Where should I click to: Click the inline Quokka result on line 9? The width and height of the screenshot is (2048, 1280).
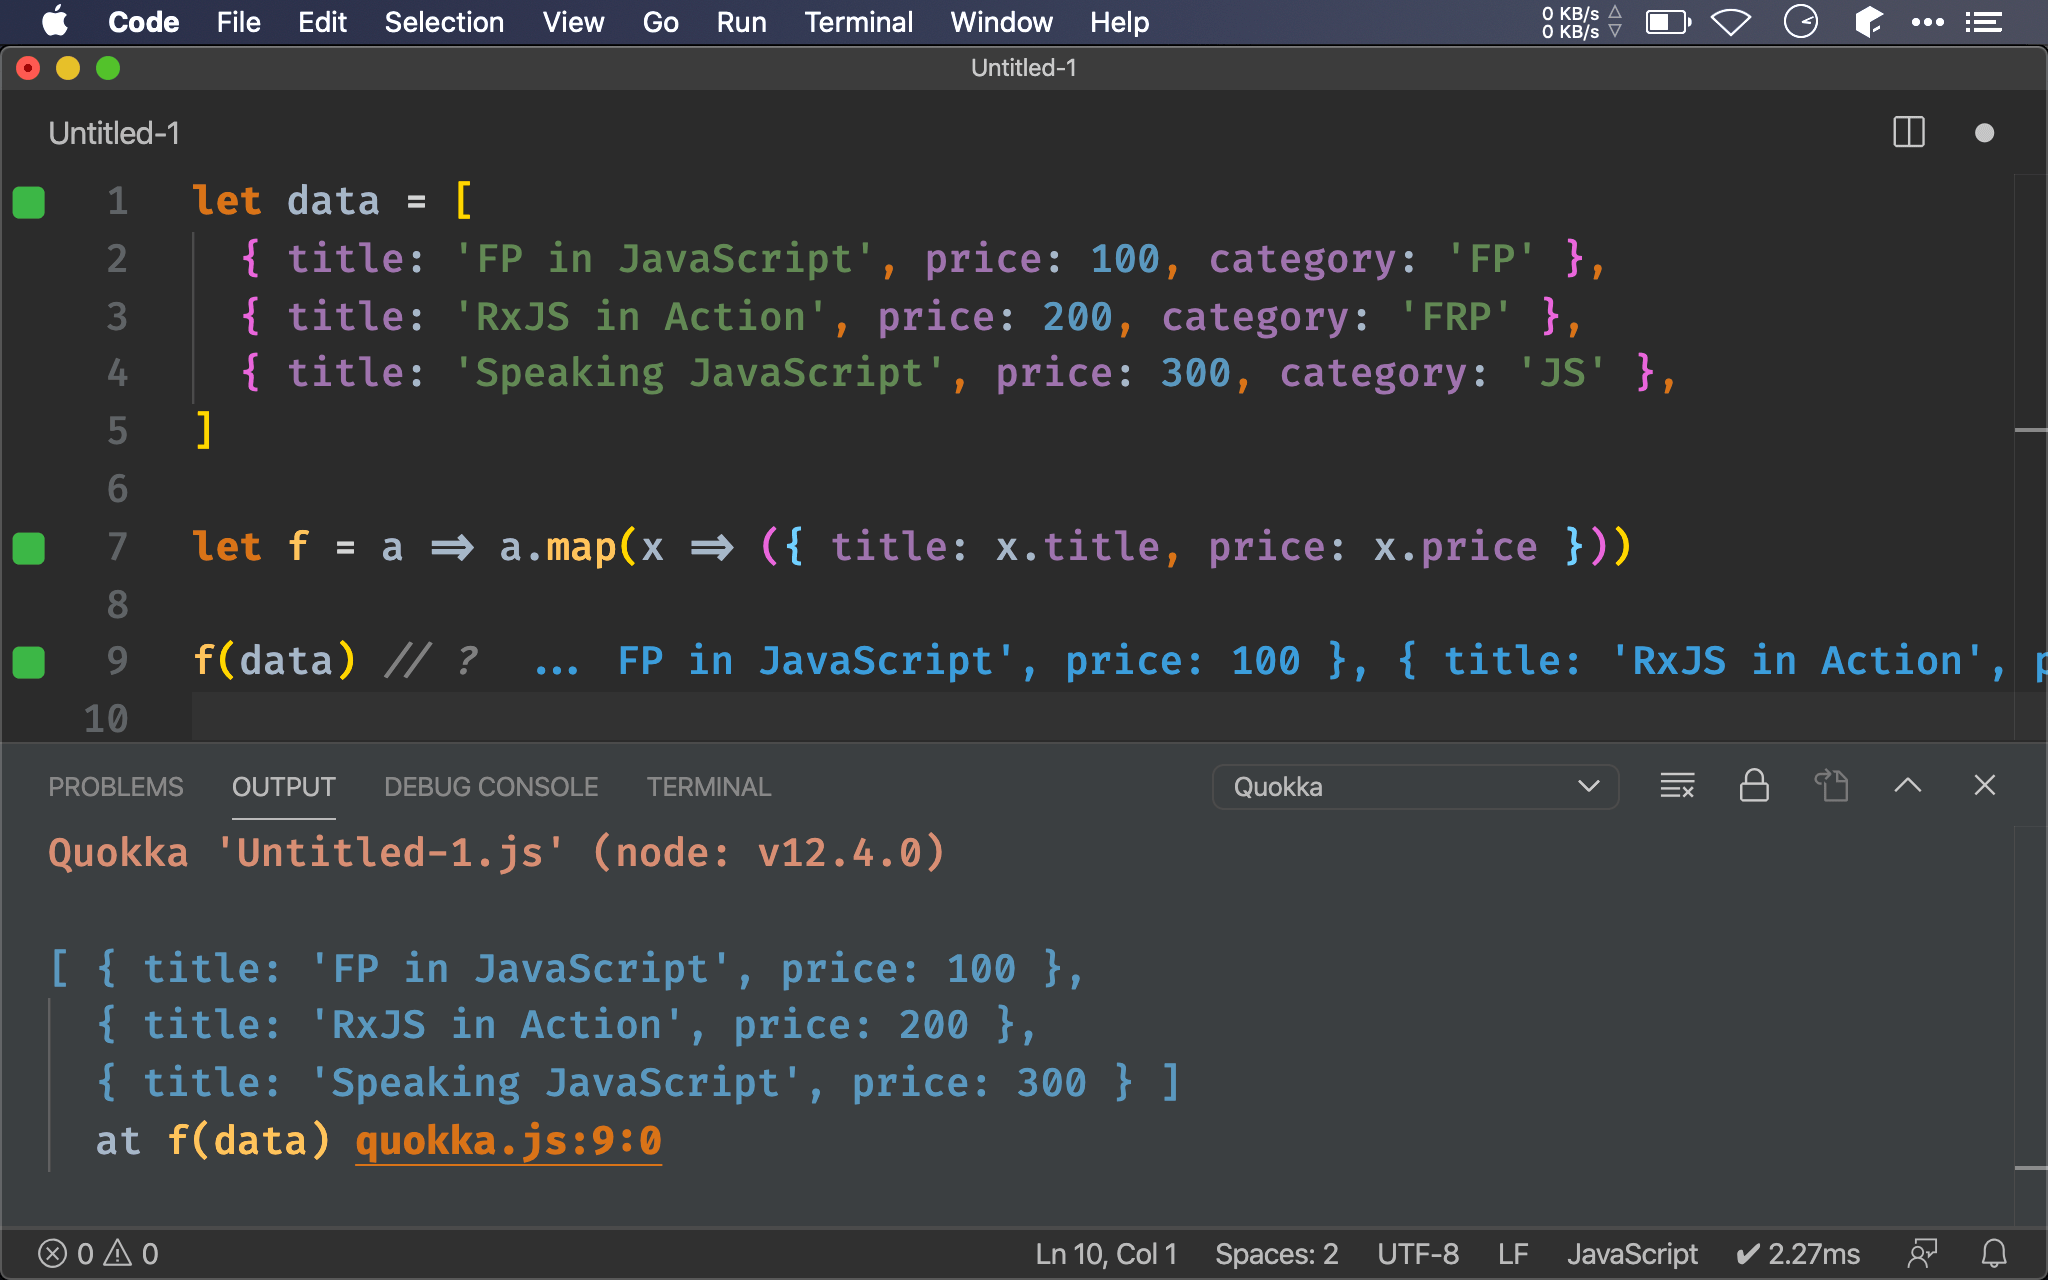click(1290, 661)
